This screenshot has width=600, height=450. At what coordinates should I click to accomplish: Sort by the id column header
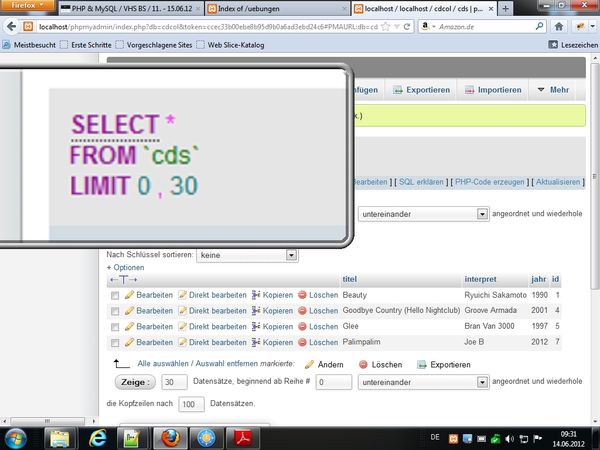(555, 279)
